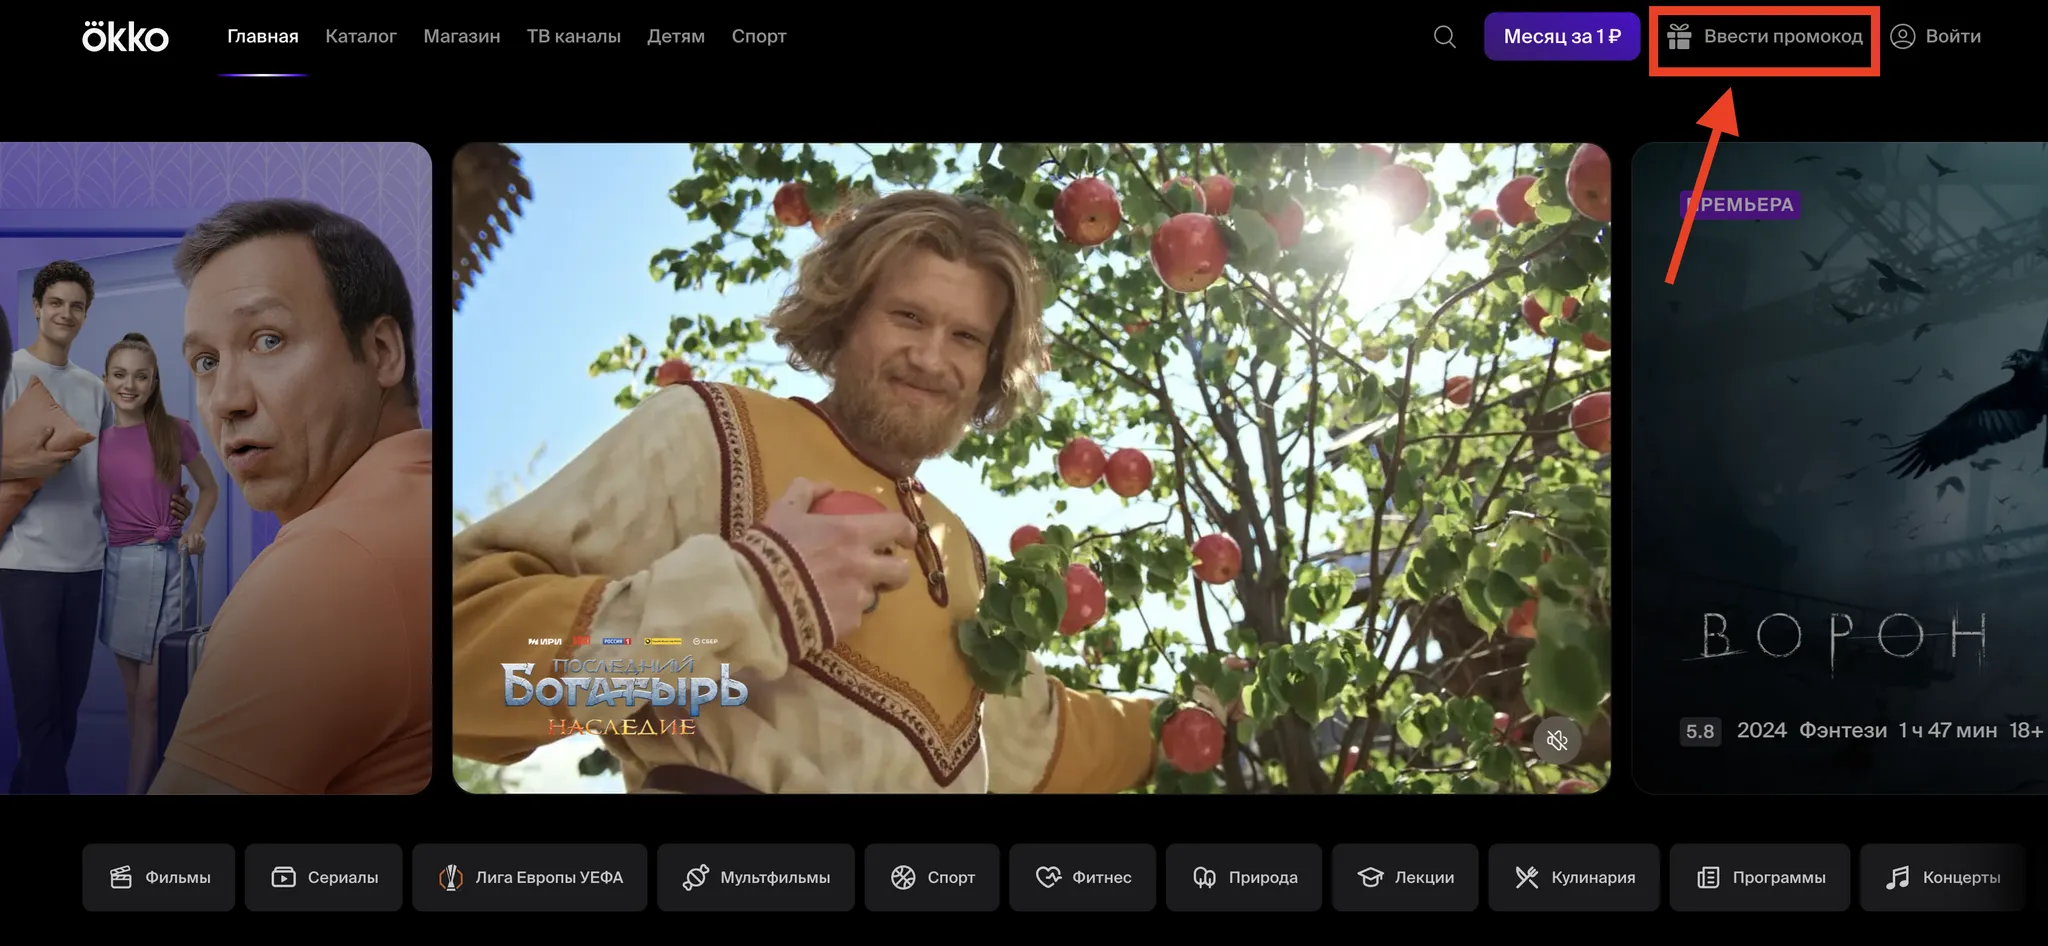Screen dimensions: 2048x946
Task: Click the 2024 year text
Action: coord(1762,731)
